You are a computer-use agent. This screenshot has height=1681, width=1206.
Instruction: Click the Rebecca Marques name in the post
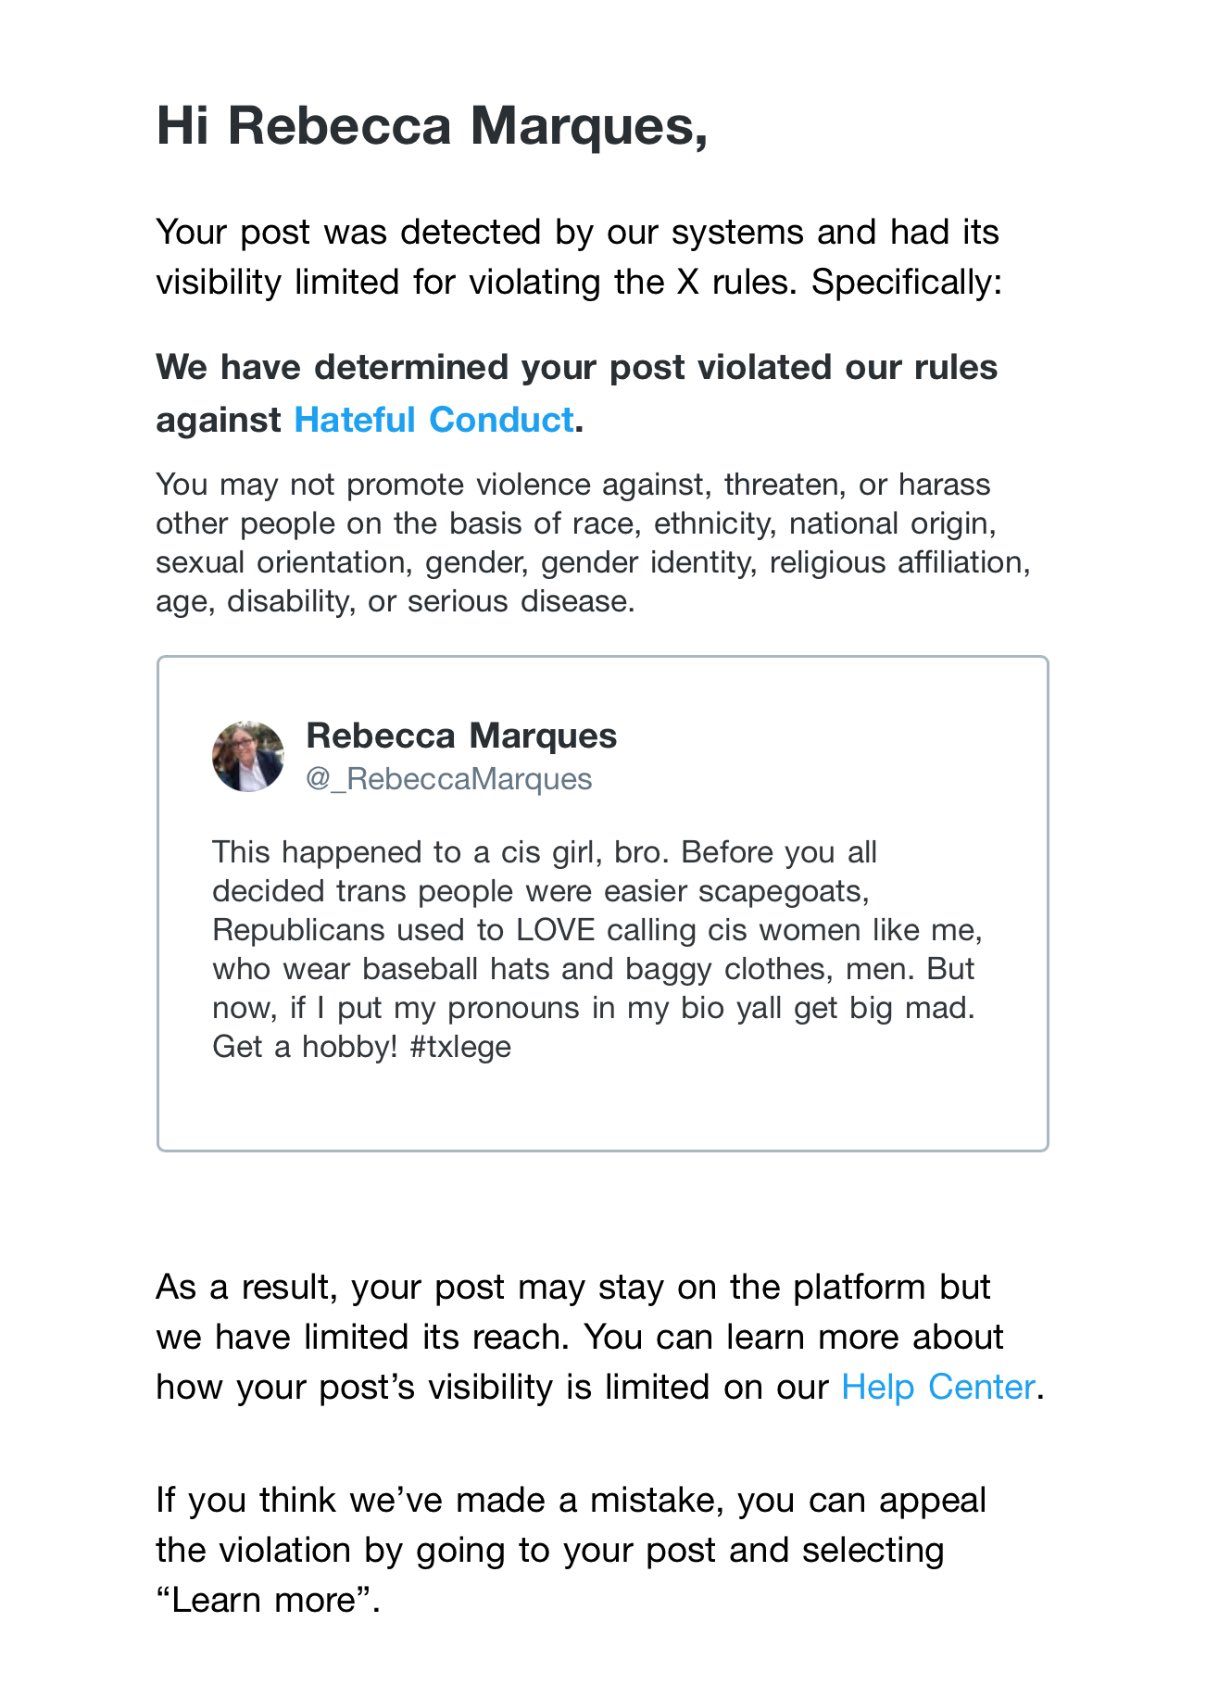coord(461,736)
